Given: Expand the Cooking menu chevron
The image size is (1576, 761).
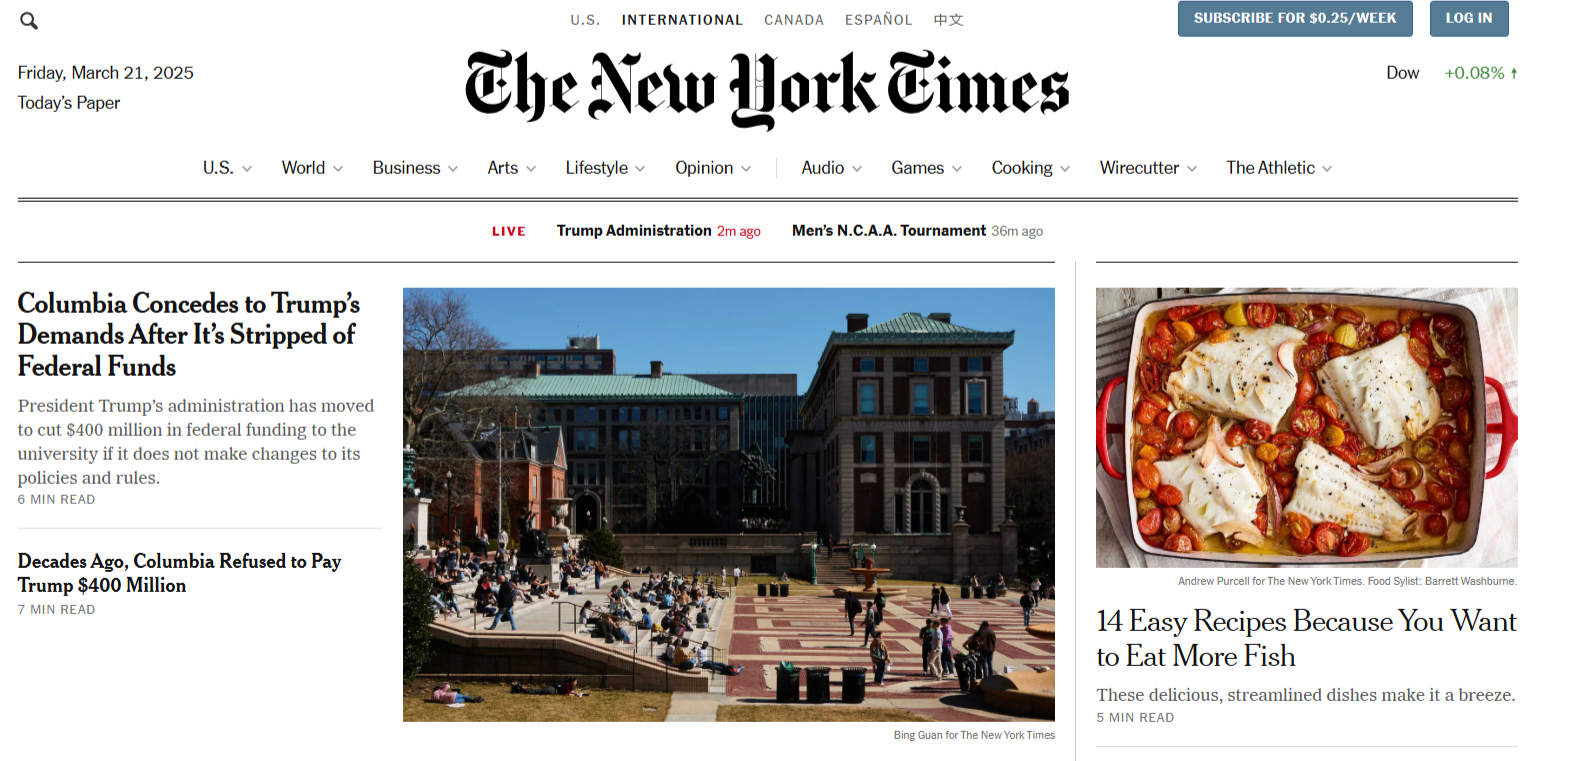Looking at the screenshot, I should [x=1065, y=169].
